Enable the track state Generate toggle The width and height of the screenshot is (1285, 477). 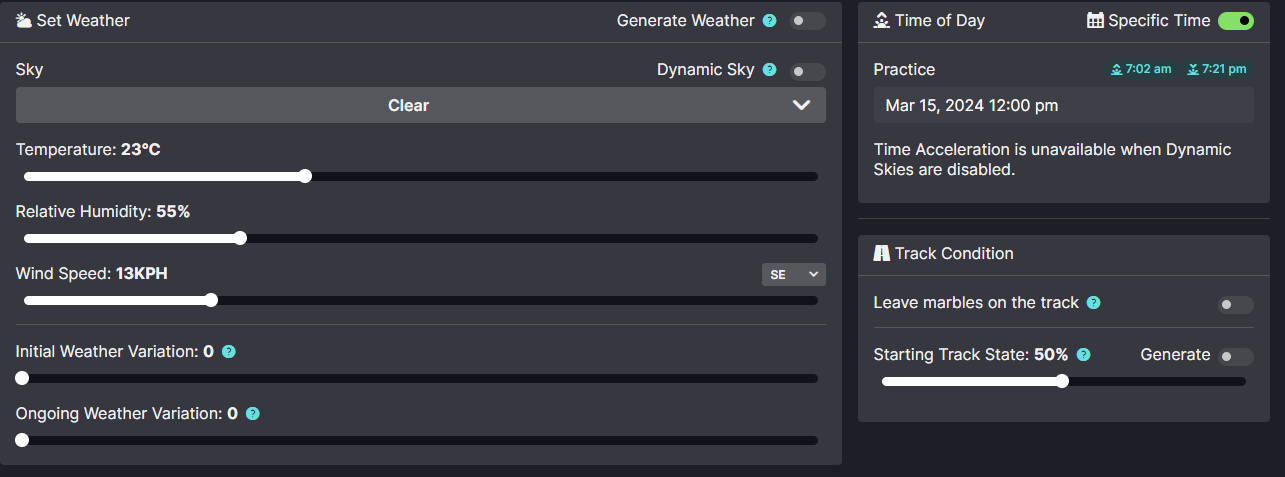(x=1235, y=357)
